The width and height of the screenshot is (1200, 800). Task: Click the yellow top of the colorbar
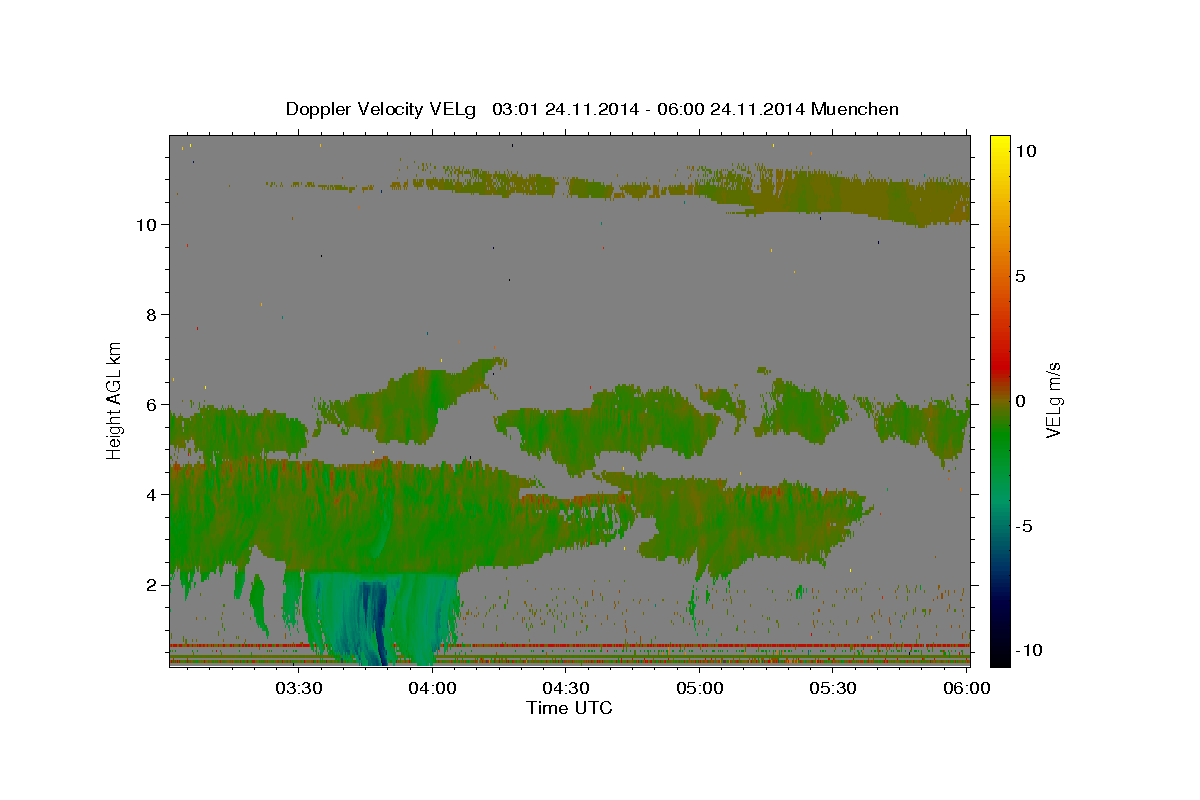(999, 145)
